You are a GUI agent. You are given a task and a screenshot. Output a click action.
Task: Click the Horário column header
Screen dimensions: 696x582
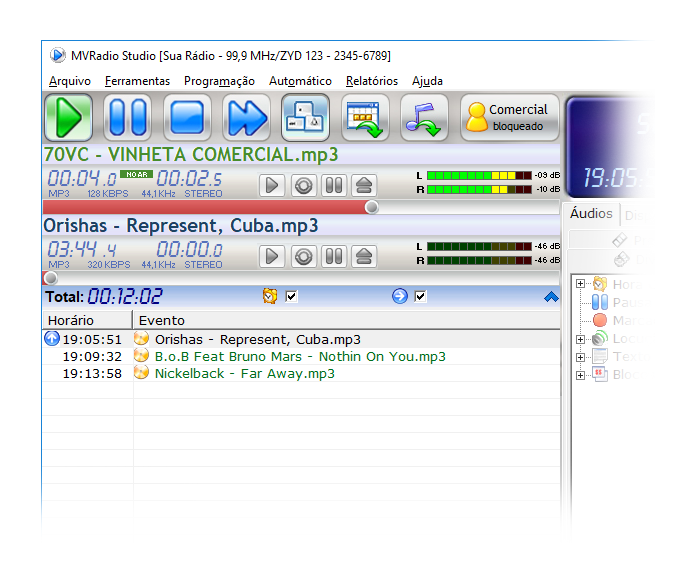pyautogui.click(x=87, y=320)
